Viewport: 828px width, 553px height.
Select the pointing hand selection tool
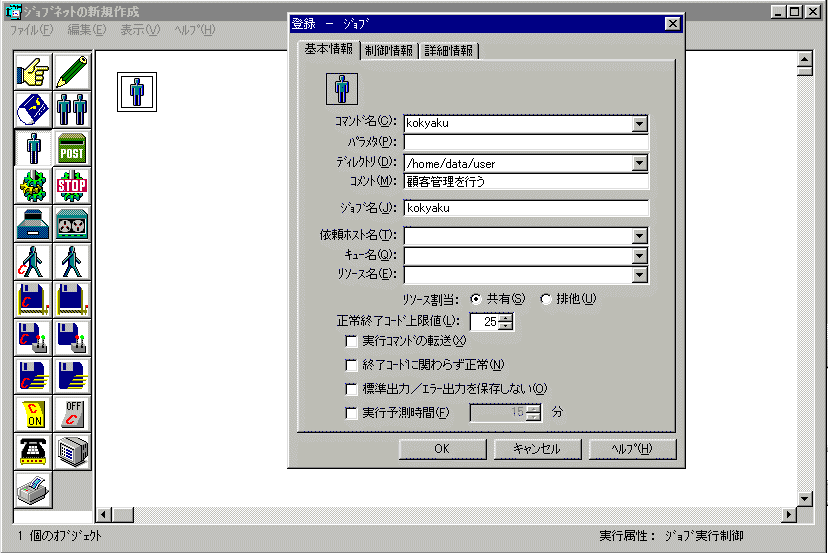coord(33,72)
